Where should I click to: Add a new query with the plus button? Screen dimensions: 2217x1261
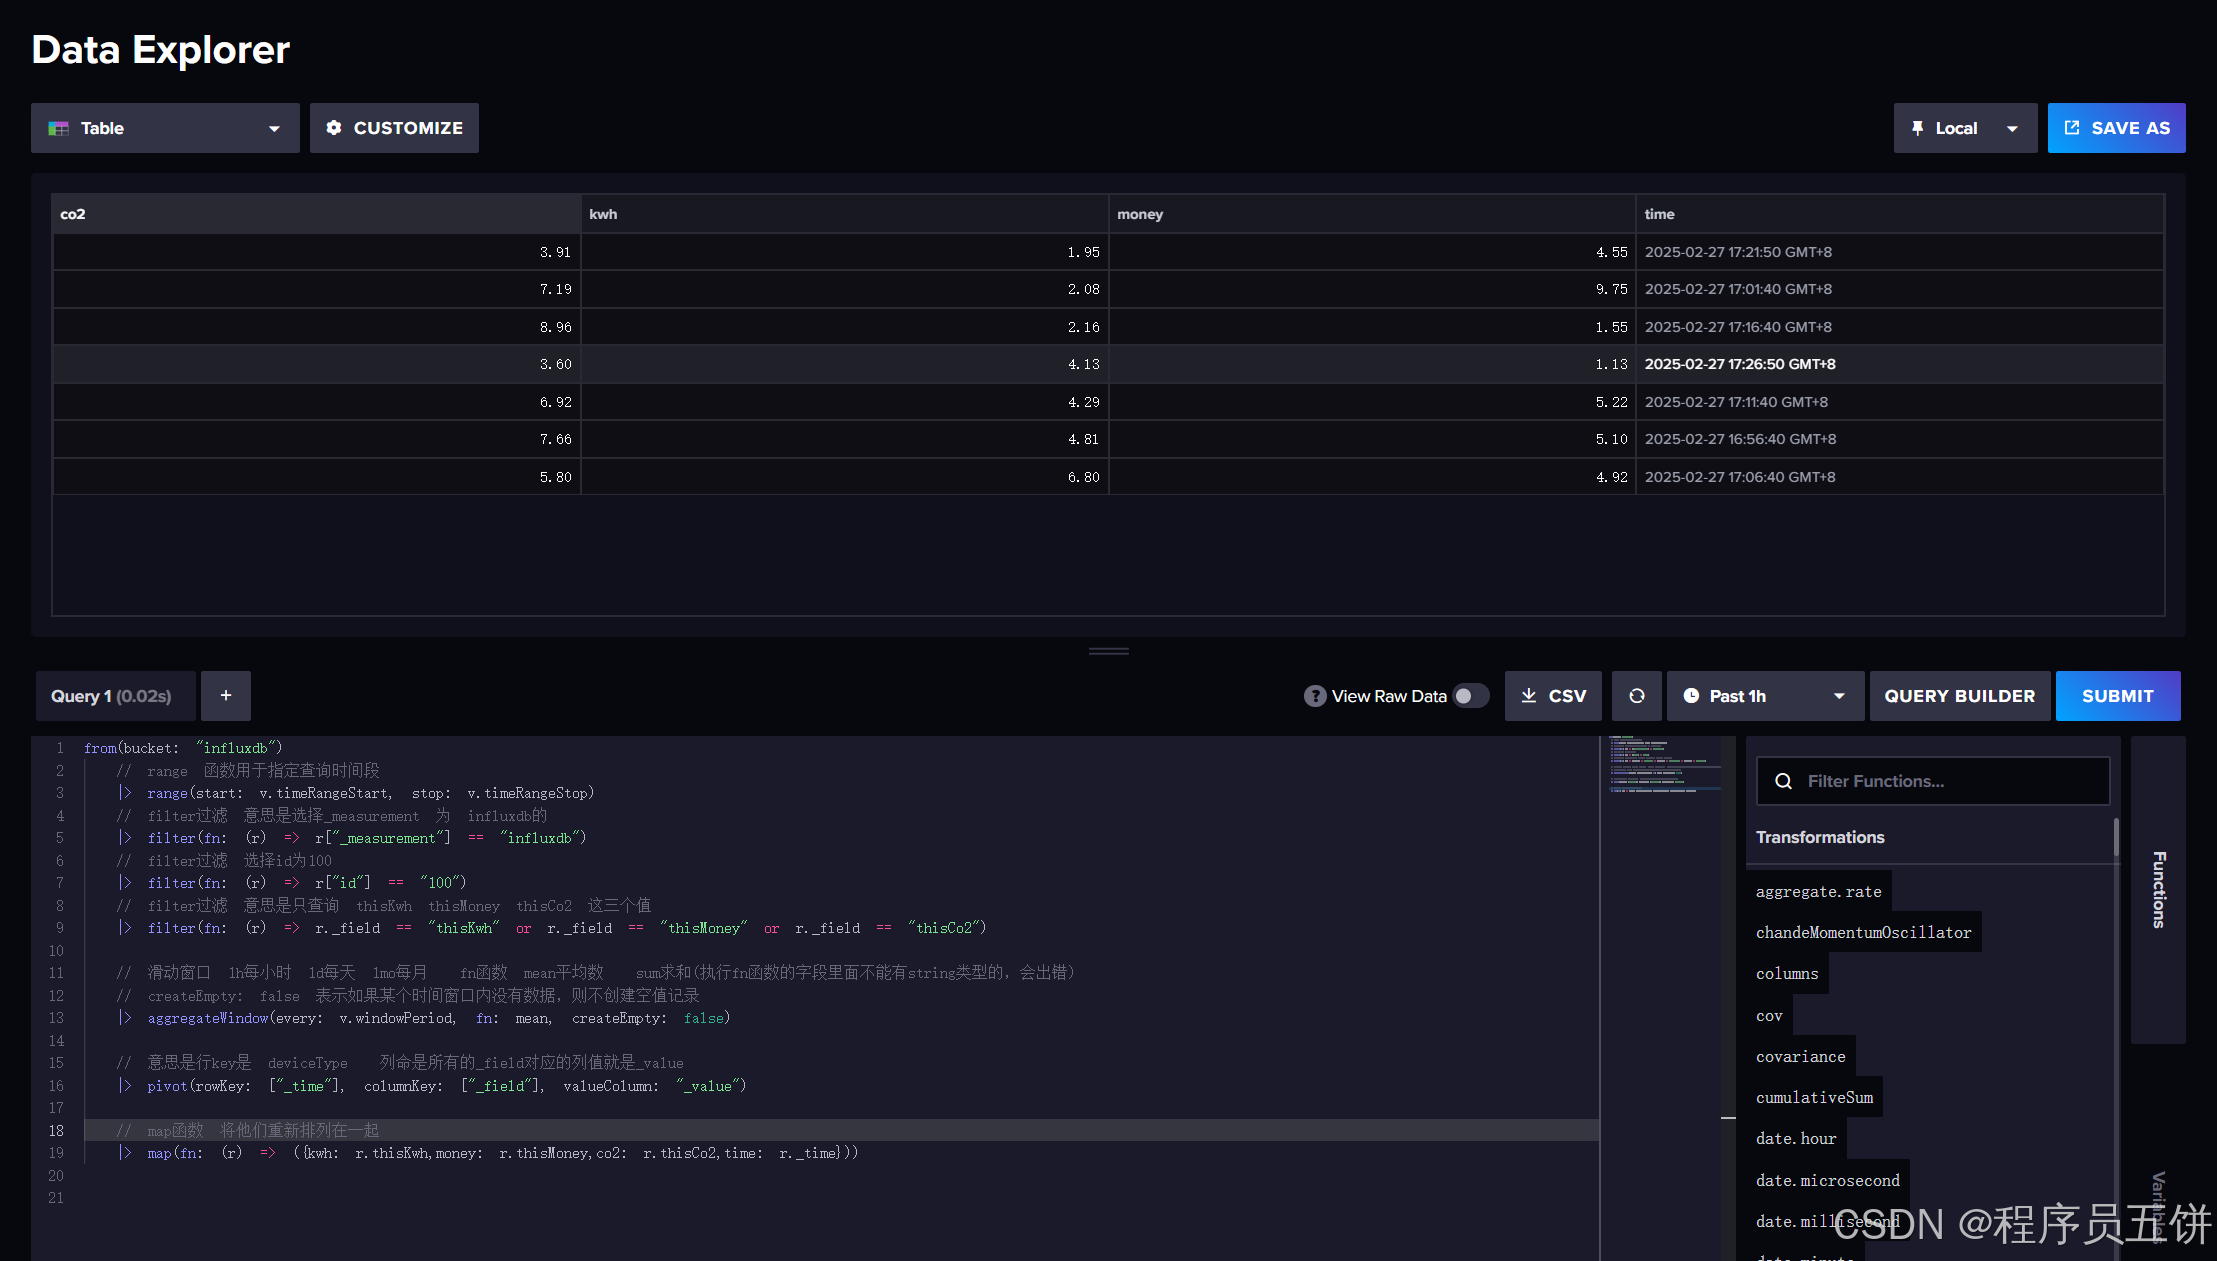(x=226, y=695)
